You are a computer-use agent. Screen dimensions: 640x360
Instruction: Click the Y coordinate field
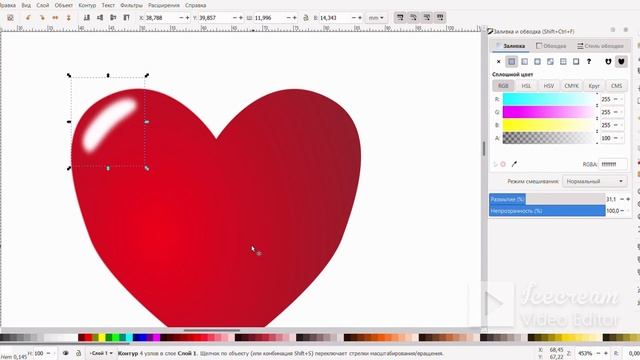coord(215,18)
